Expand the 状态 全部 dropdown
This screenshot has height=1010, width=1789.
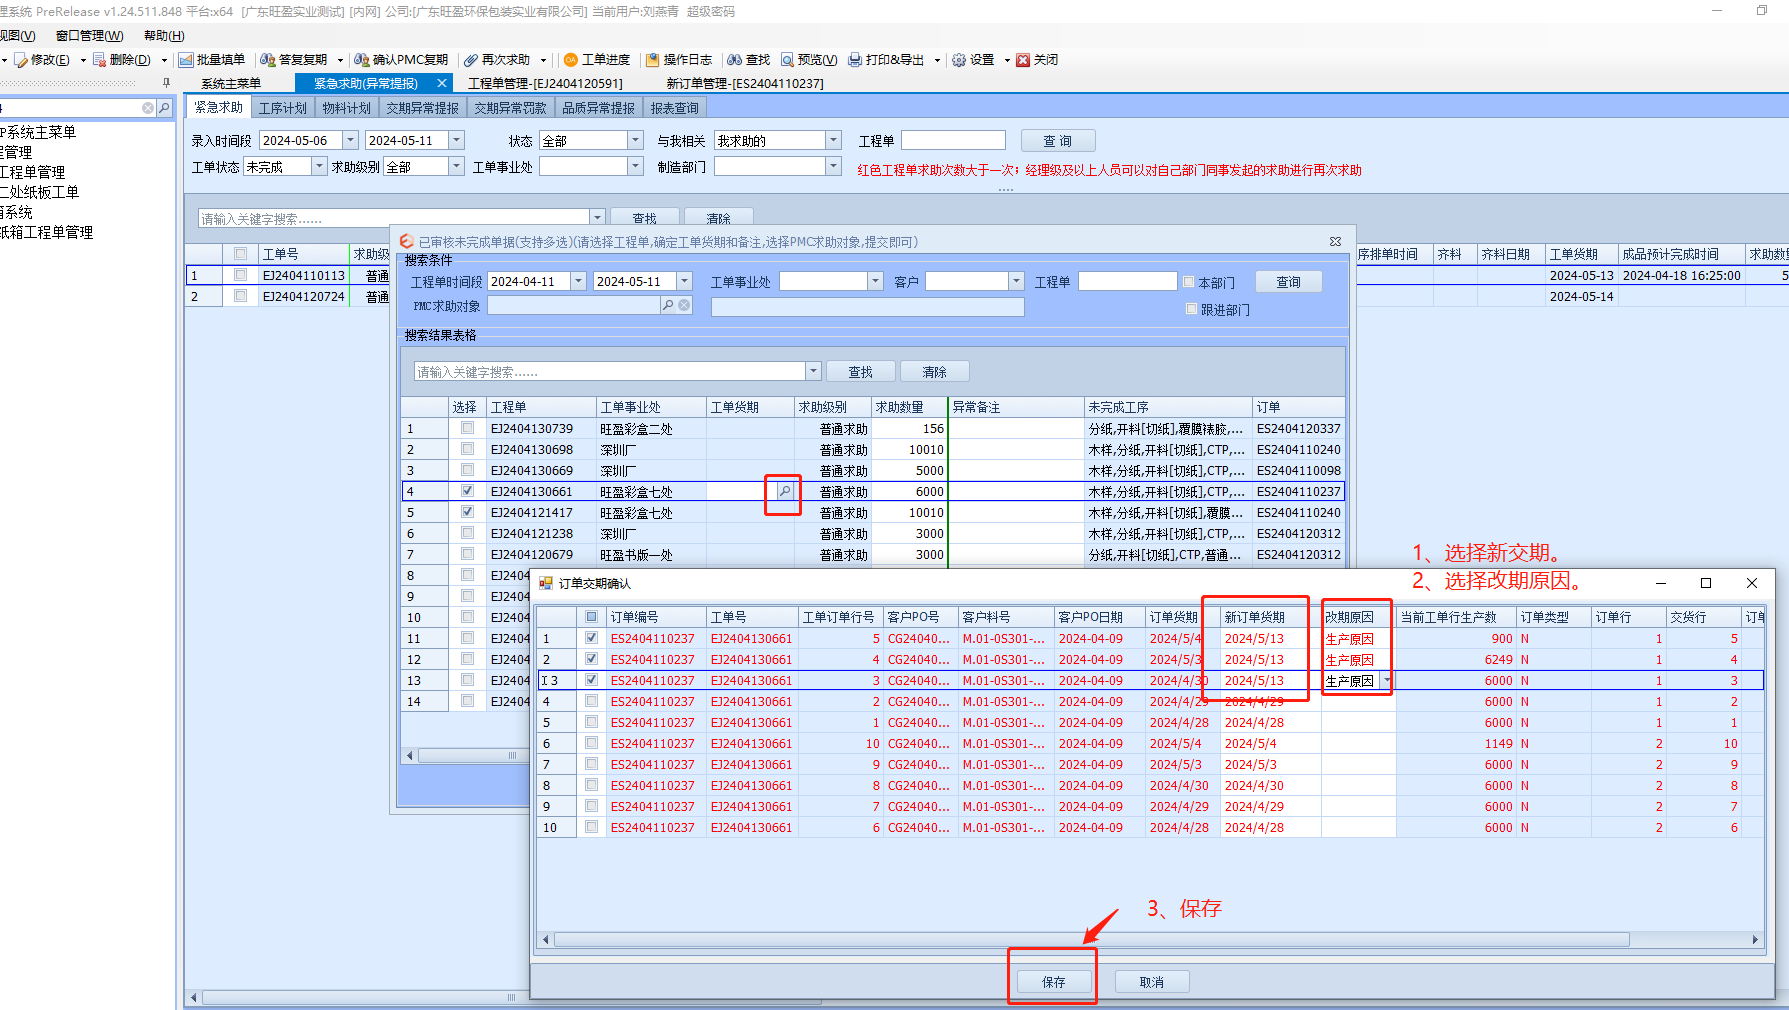click(x=635, y=140)
